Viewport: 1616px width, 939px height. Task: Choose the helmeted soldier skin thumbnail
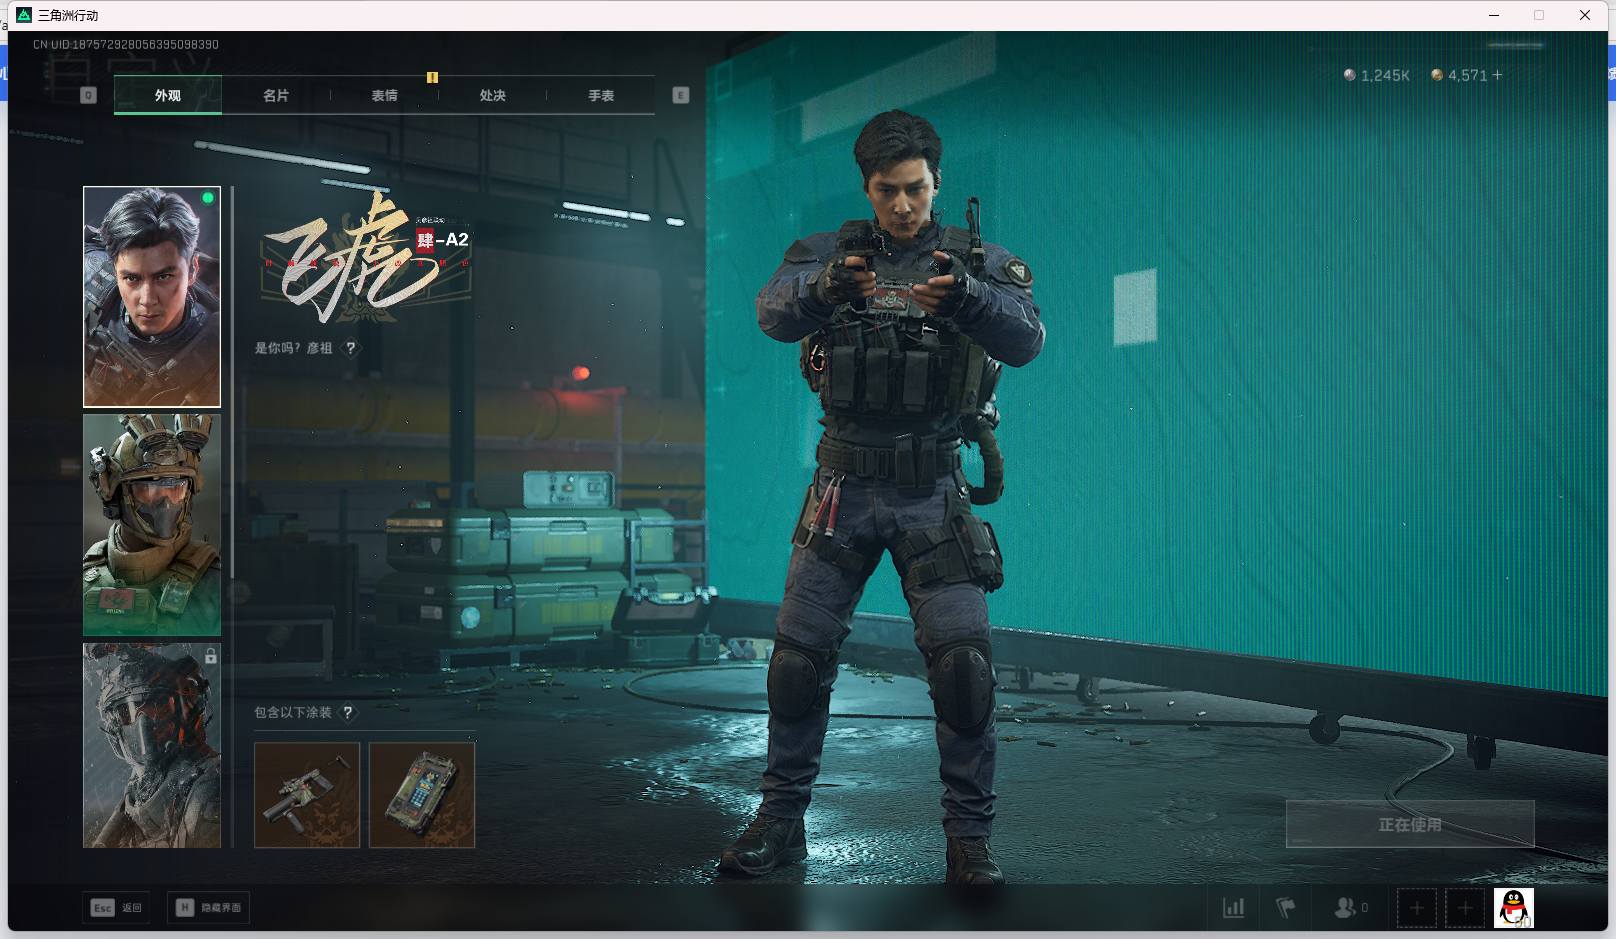click(x=152, y=525)
